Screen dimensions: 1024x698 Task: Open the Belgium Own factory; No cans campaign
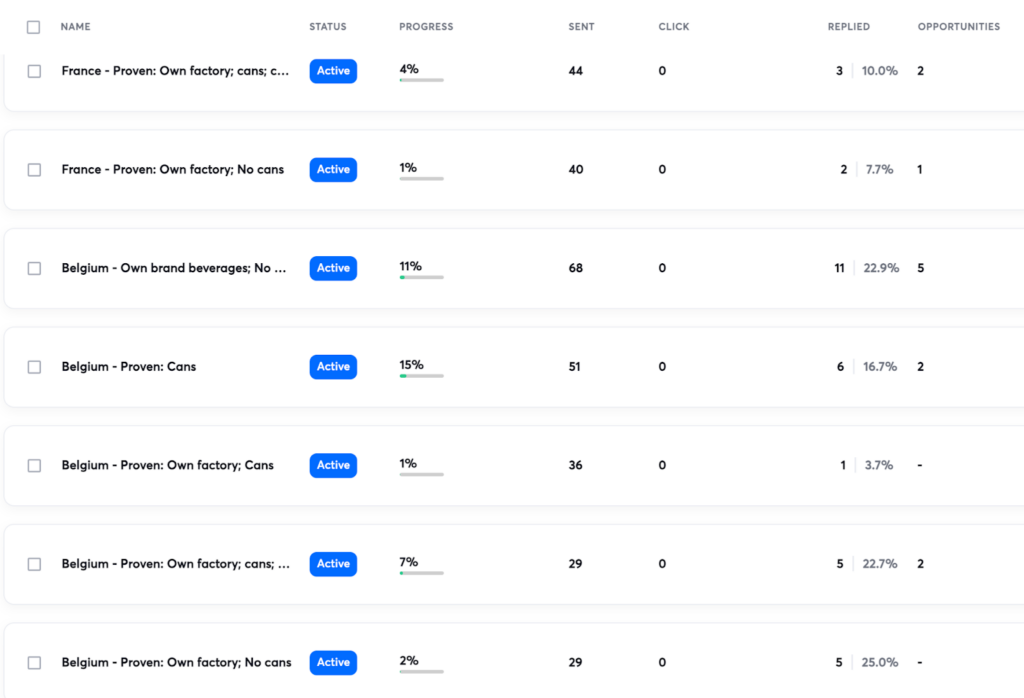(x=176, y=663)
